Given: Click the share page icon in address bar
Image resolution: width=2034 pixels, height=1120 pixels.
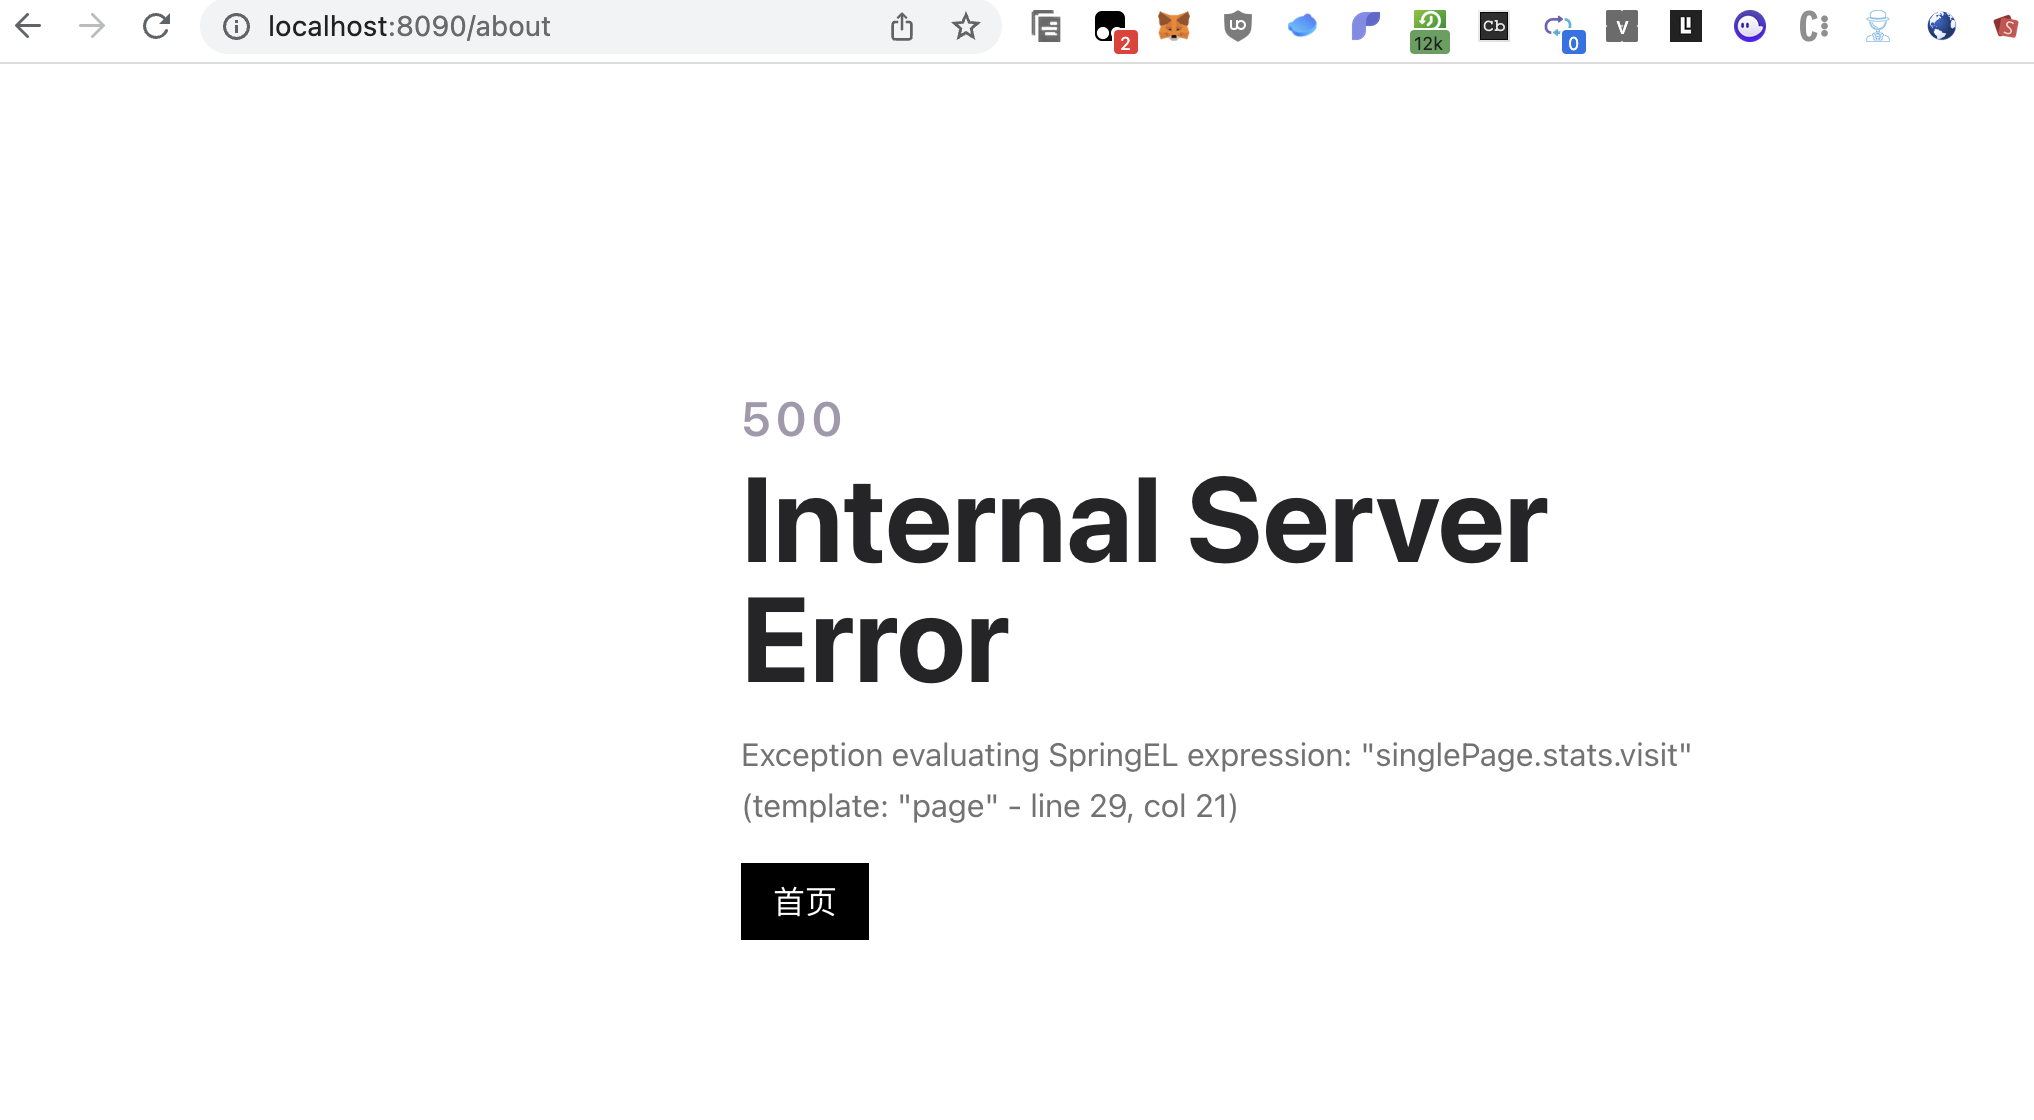Looking at the screenshot, I should 901,26.
